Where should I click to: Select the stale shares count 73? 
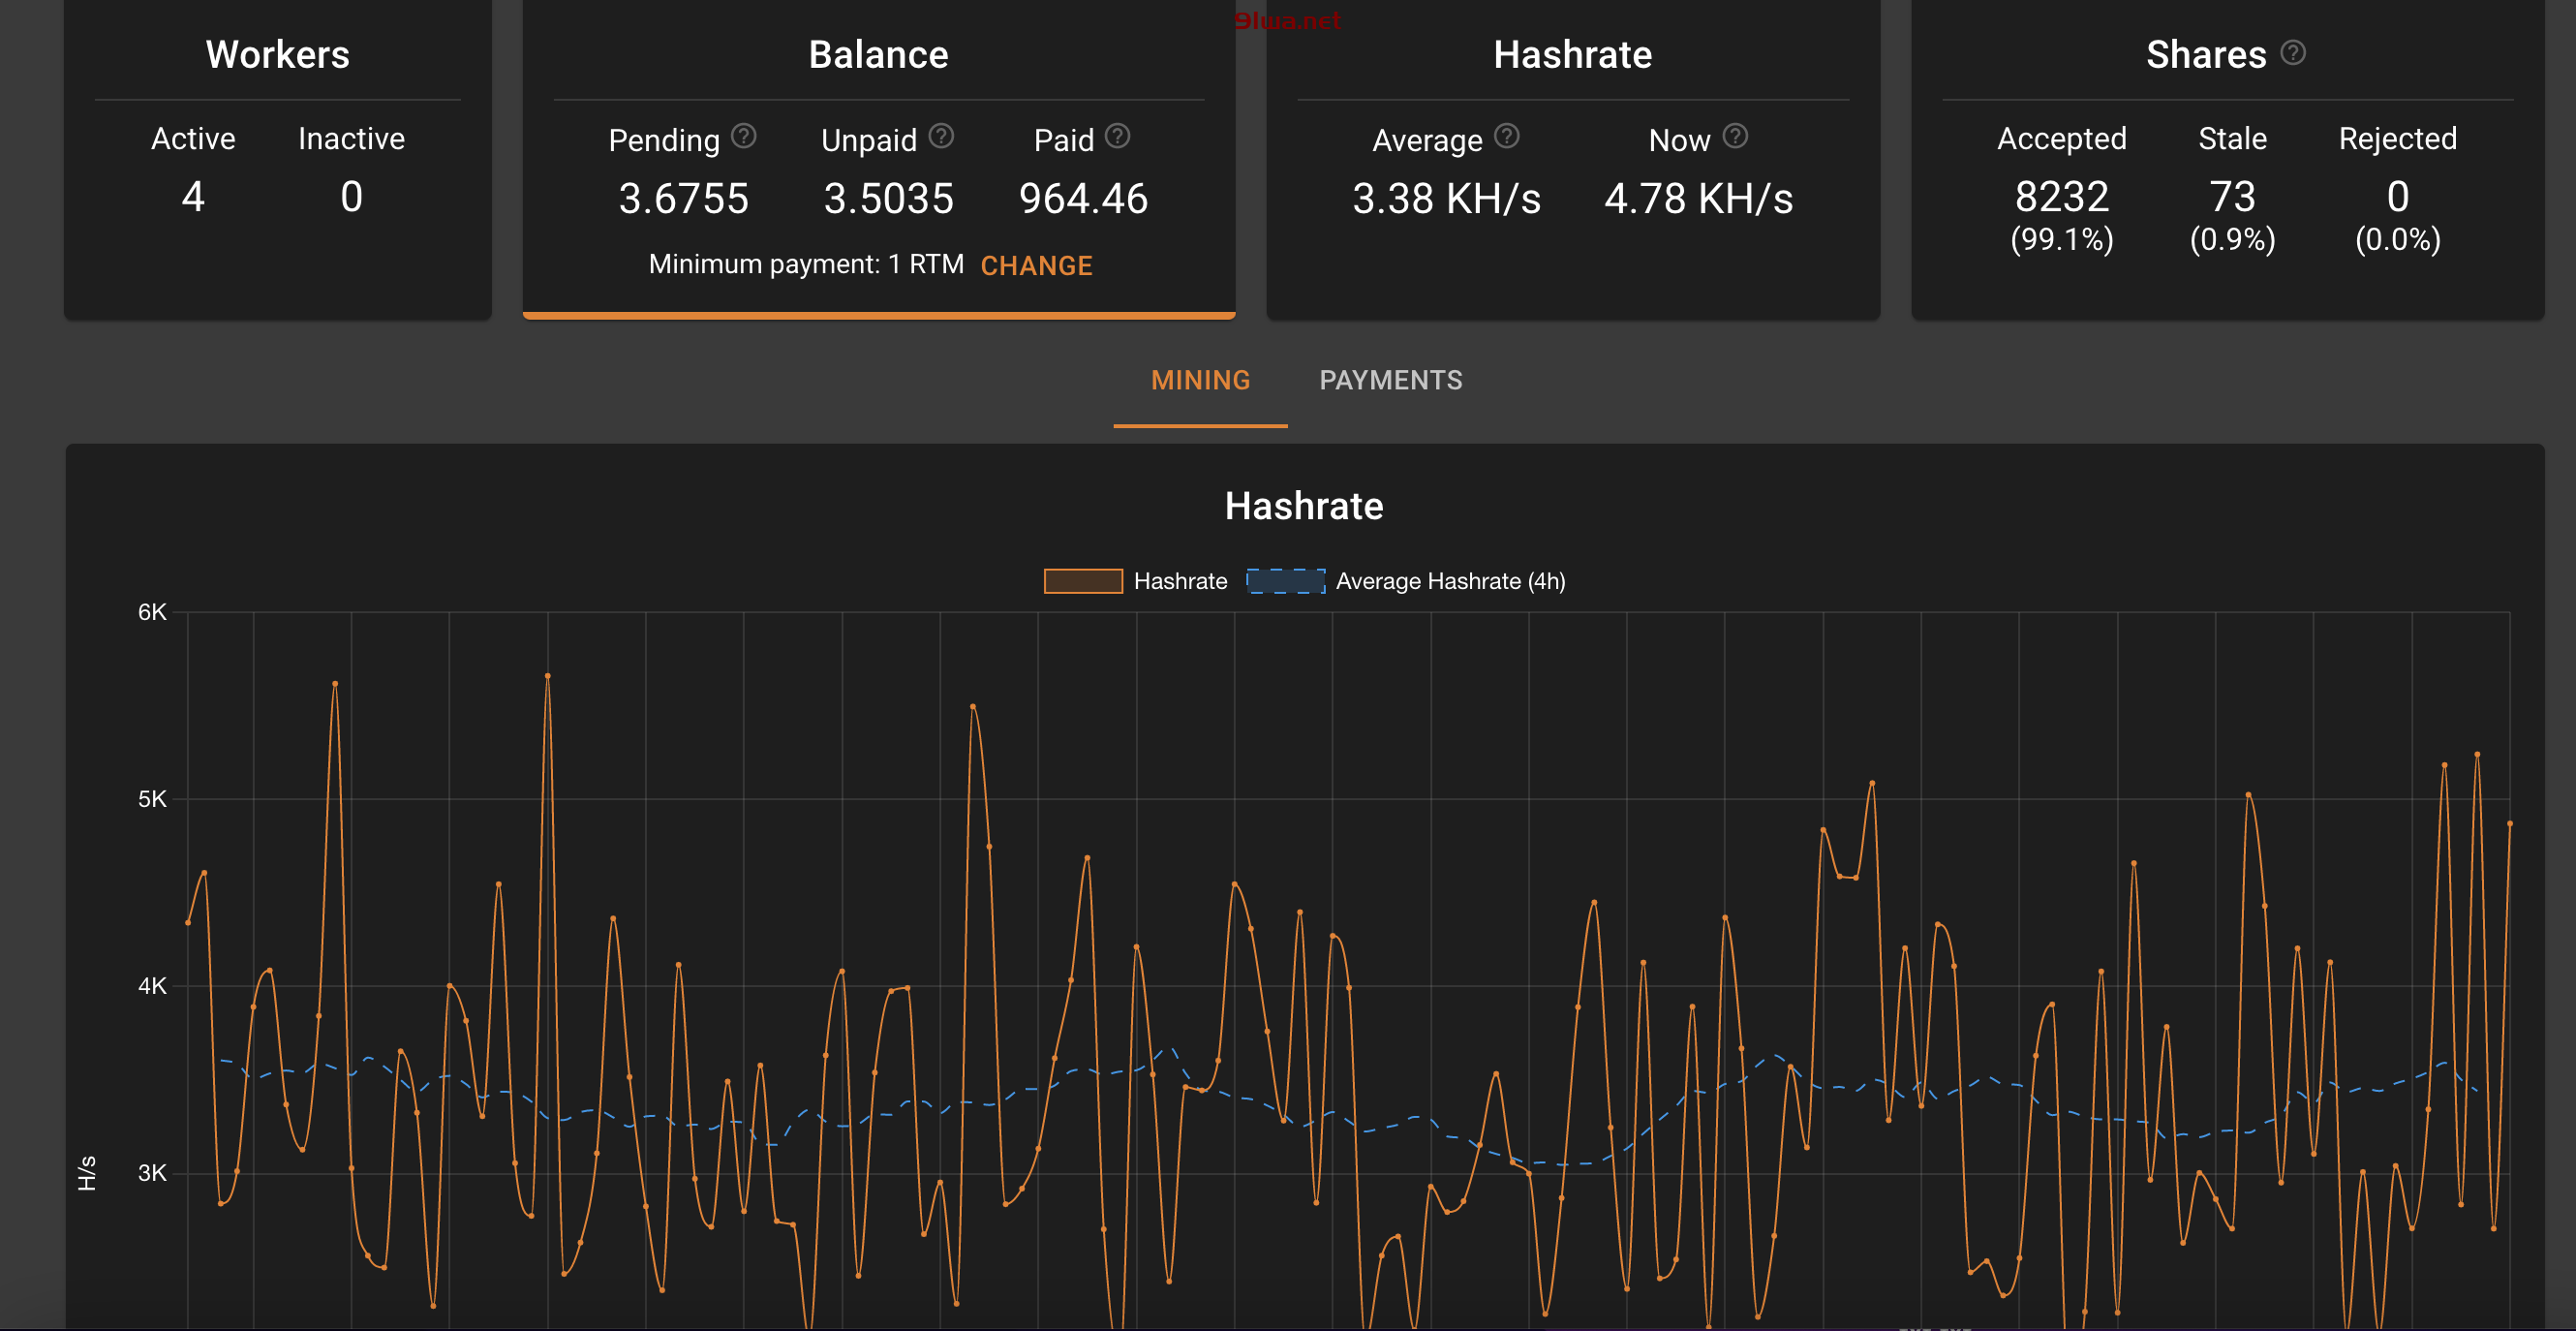click(2232, 196)
